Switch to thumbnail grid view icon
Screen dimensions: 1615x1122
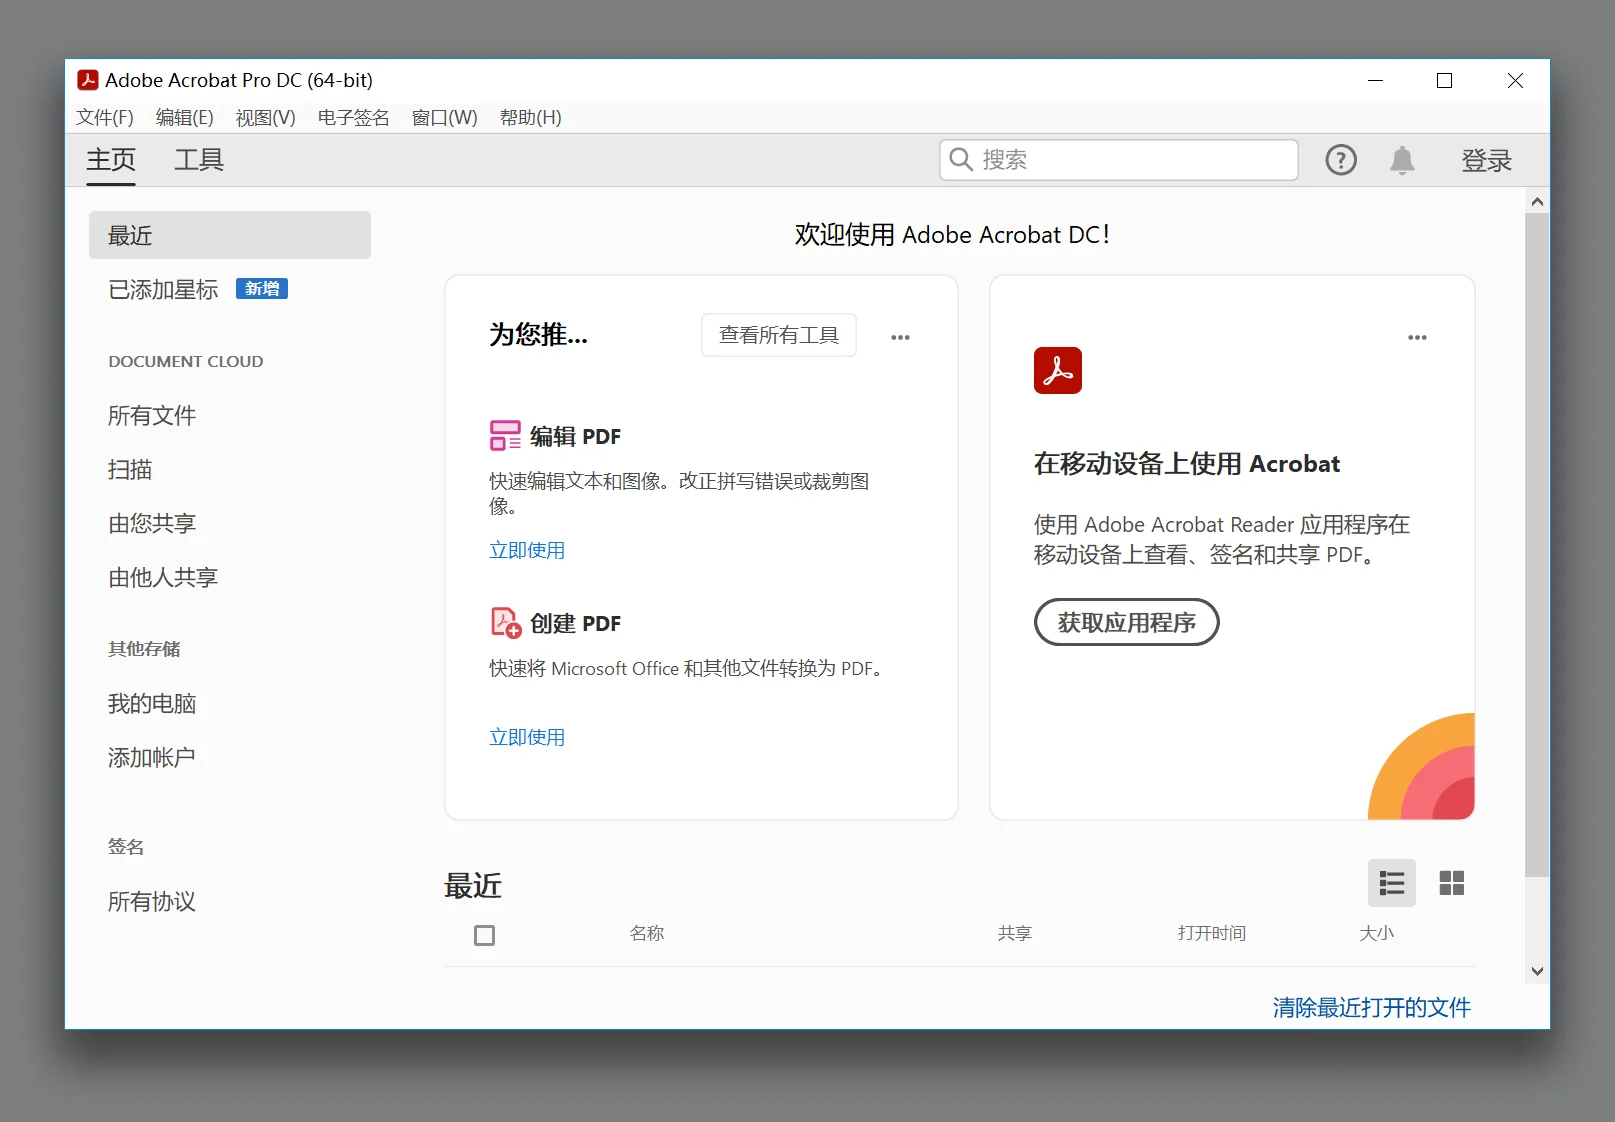pos(1451,883)
